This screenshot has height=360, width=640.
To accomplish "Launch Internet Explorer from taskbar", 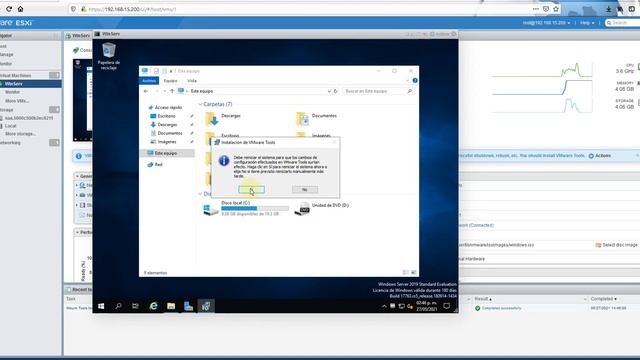I will 153,306.
